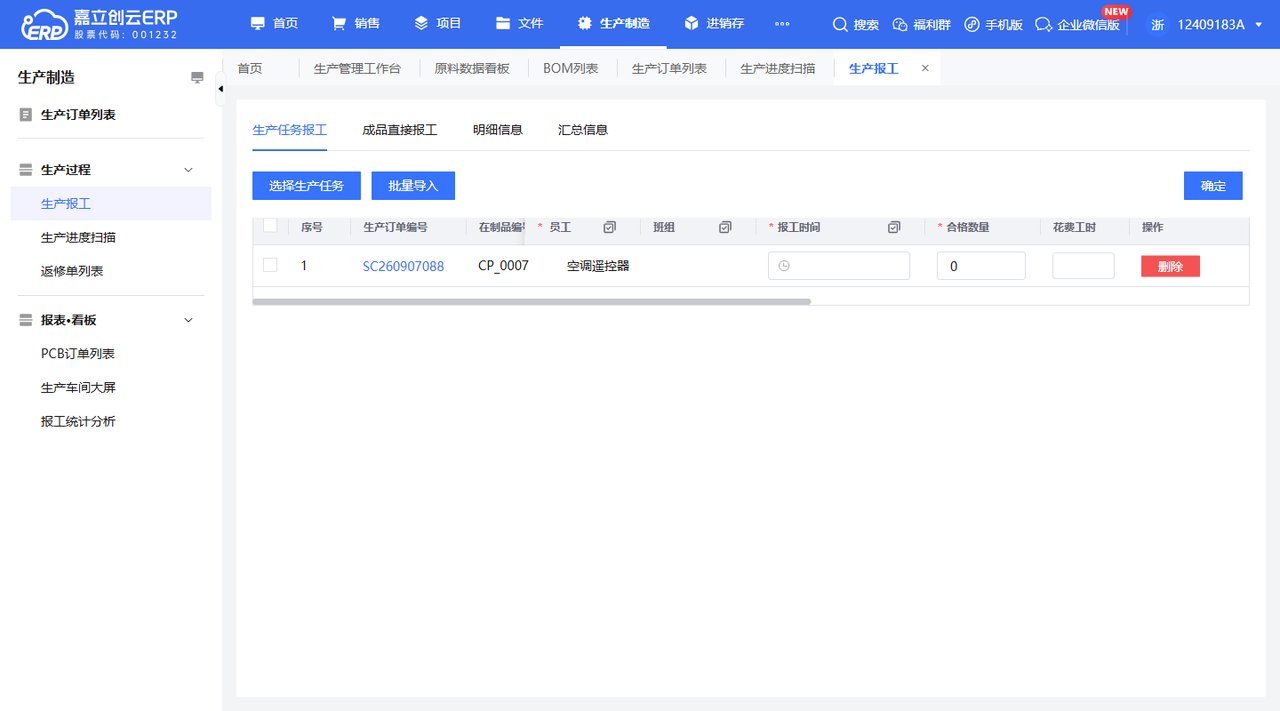Open 报工统计分析 in the sidebar

point(78,422)
